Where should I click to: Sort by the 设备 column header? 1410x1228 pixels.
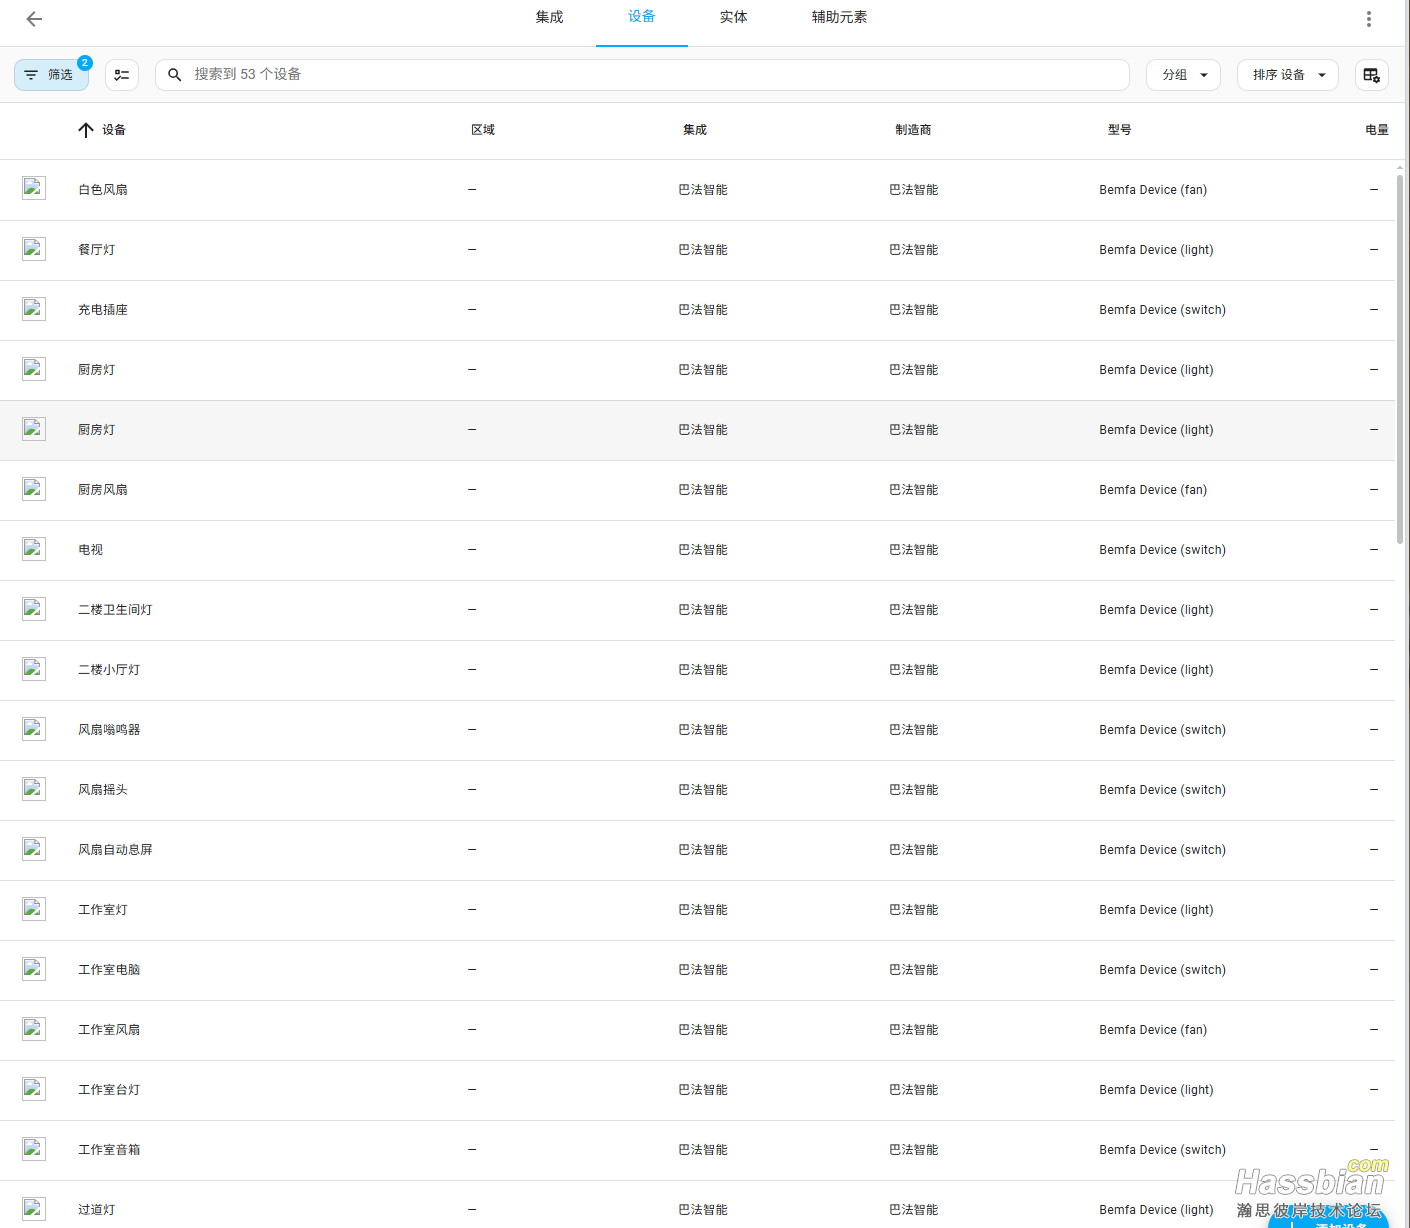102,130
